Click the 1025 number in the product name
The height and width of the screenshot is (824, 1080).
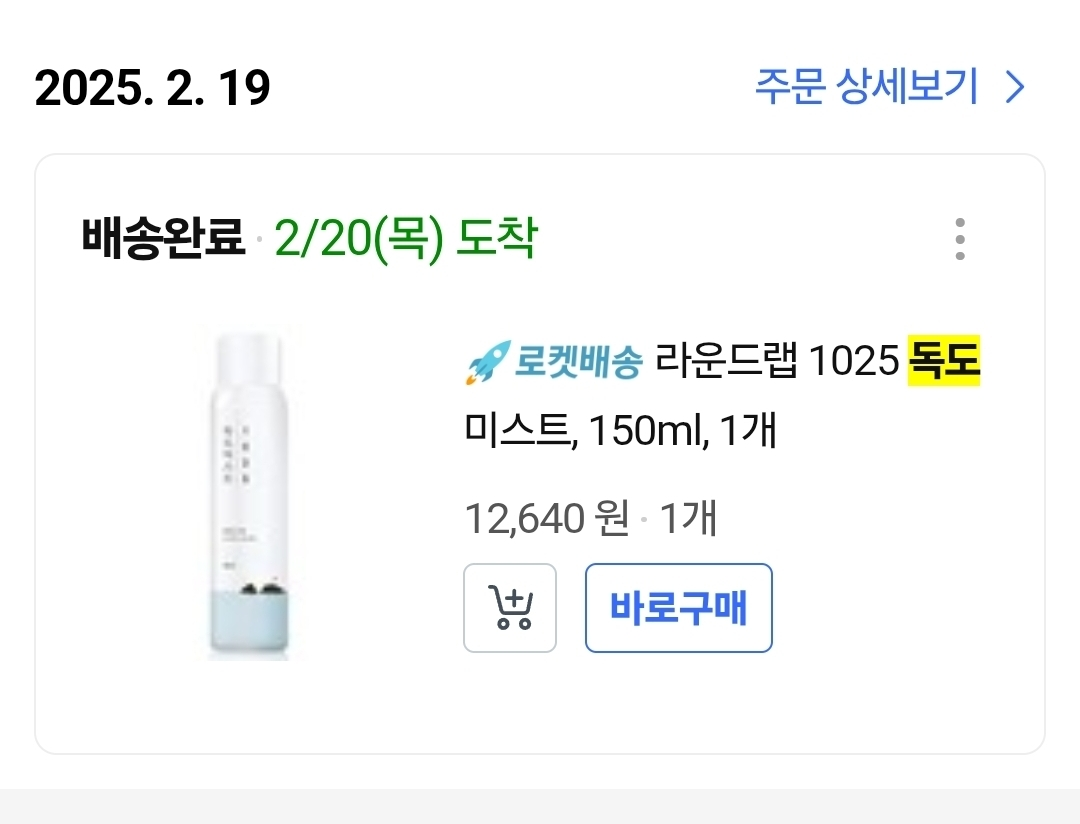click(853, 362)
